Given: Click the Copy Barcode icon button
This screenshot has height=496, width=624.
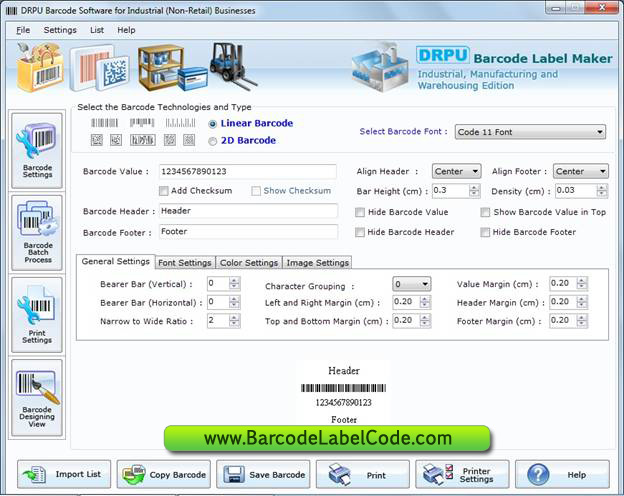Looking at the screenshot, I should click(x=164, y=474).
